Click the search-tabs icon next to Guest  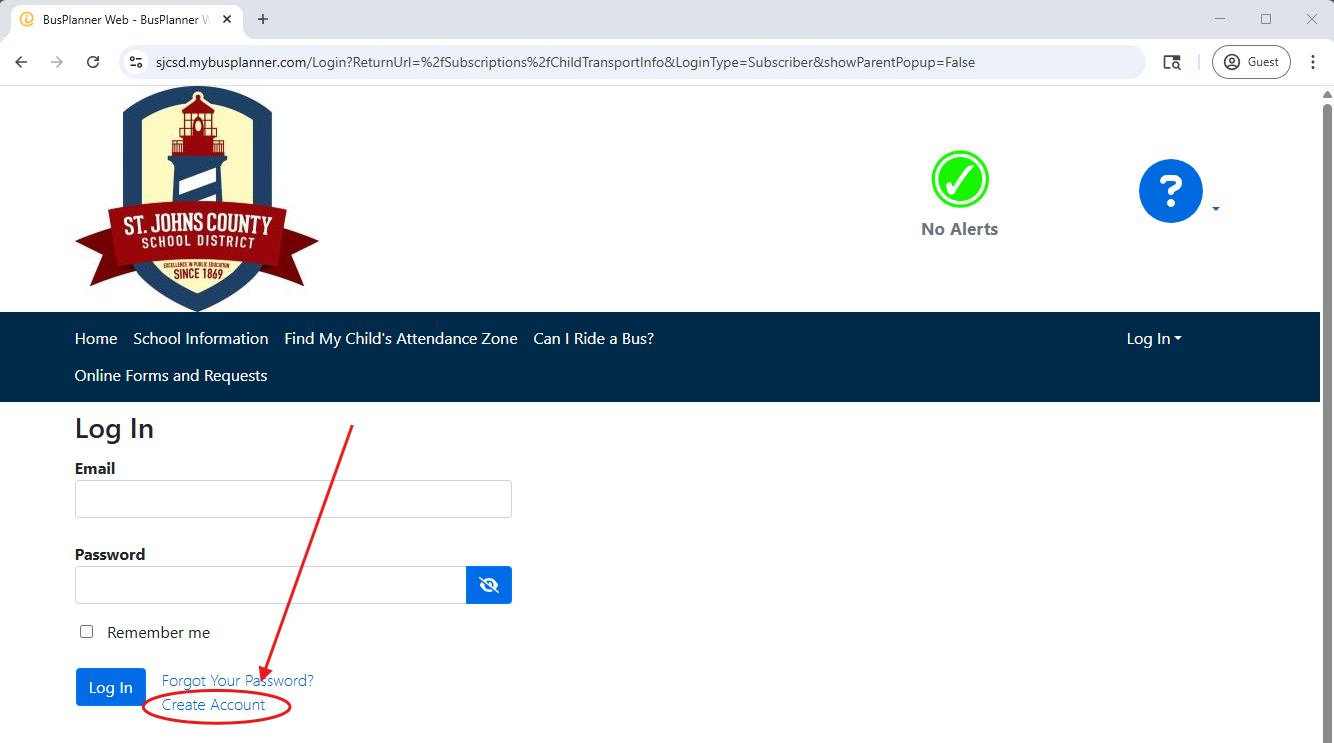pos(1172,62)
